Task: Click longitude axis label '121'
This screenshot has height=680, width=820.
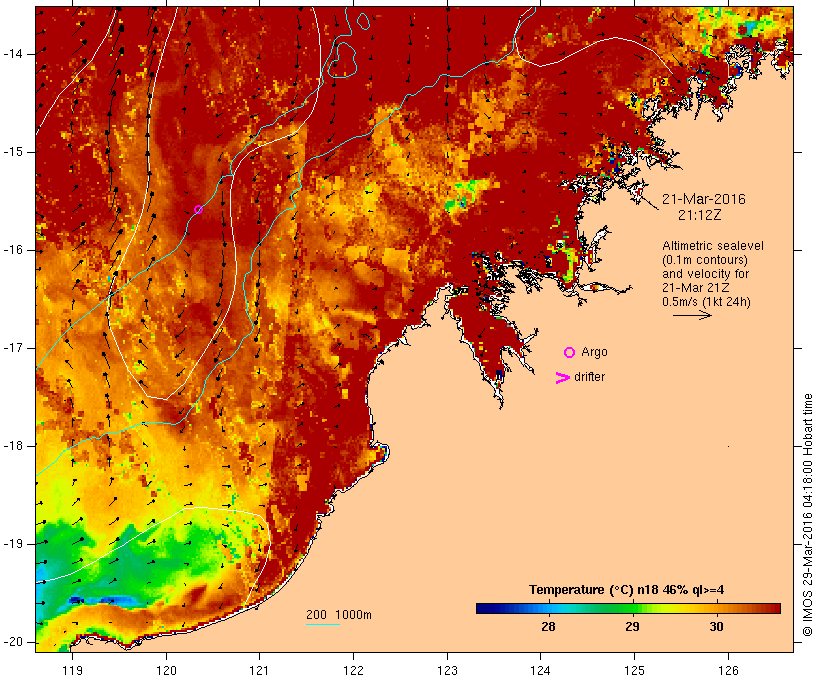Action: pos(259,671)
